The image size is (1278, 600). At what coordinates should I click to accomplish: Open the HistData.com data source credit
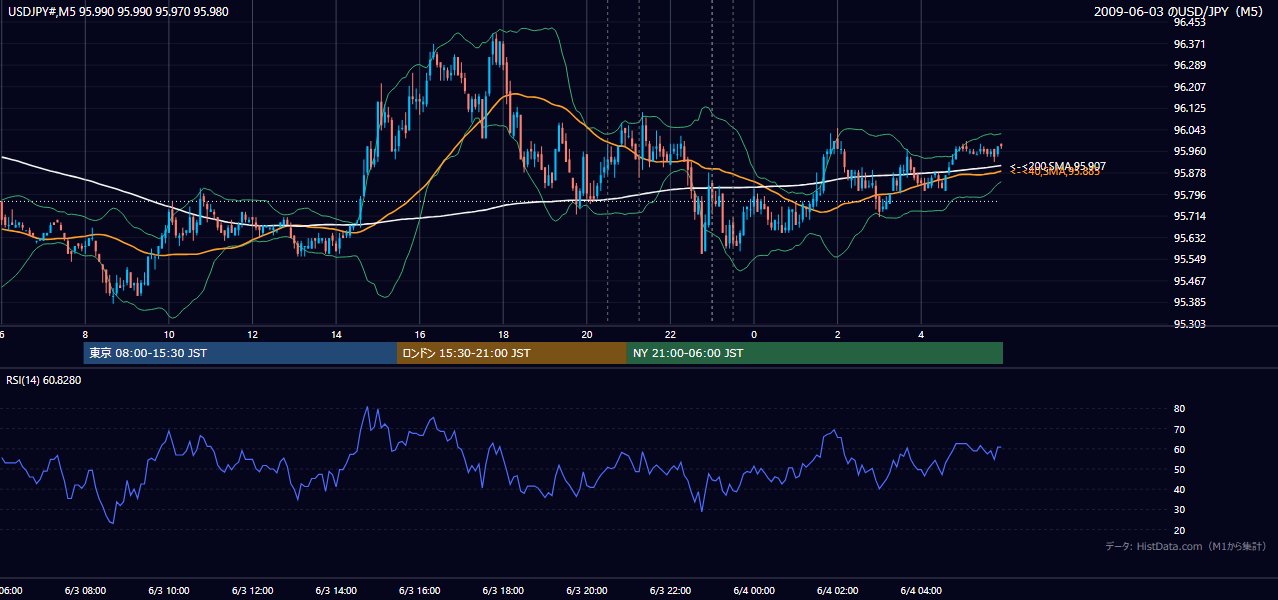coord(1186,546)
